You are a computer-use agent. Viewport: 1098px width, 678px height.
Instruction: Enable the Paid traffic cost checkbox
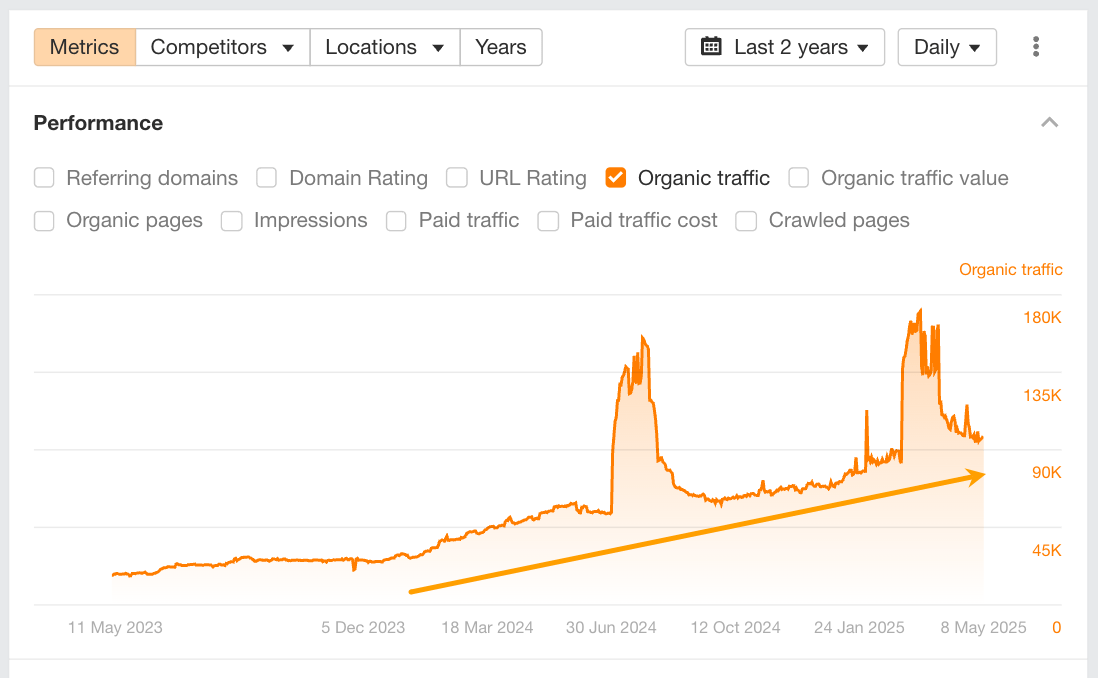[x=548, y=221]
